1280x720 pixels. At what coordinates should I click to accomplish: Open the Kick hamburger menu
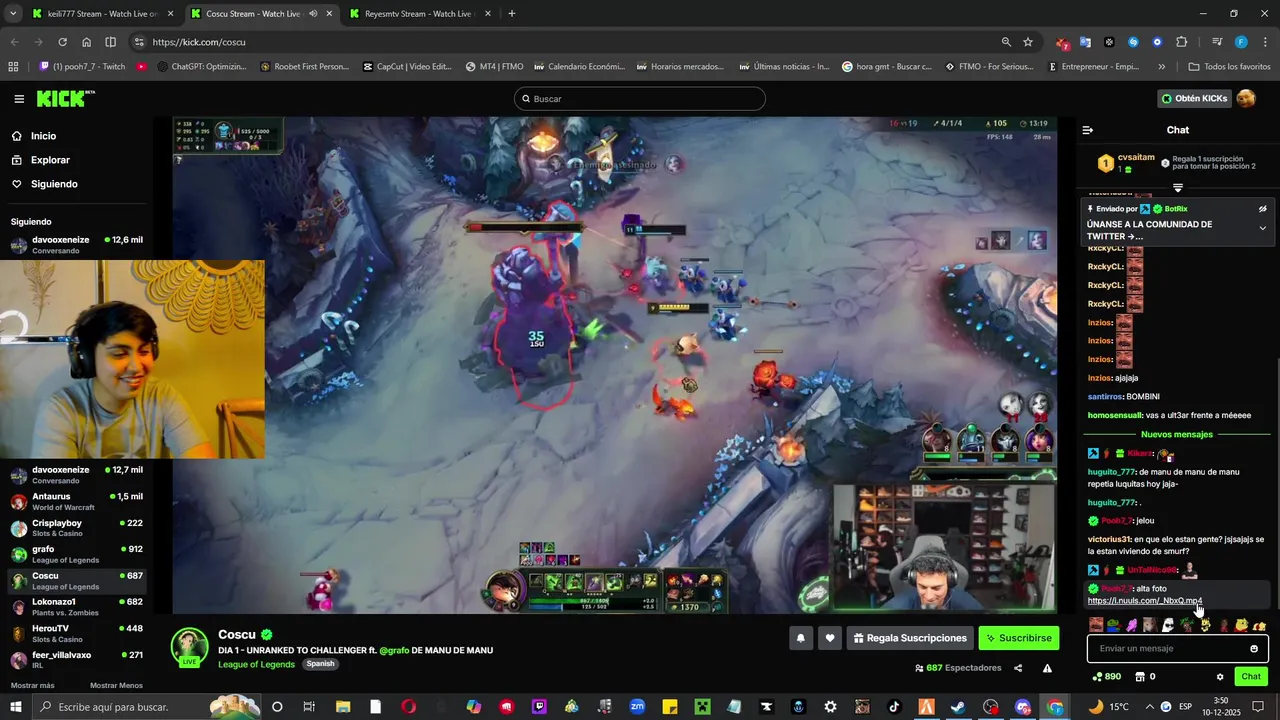click(19, 99)
